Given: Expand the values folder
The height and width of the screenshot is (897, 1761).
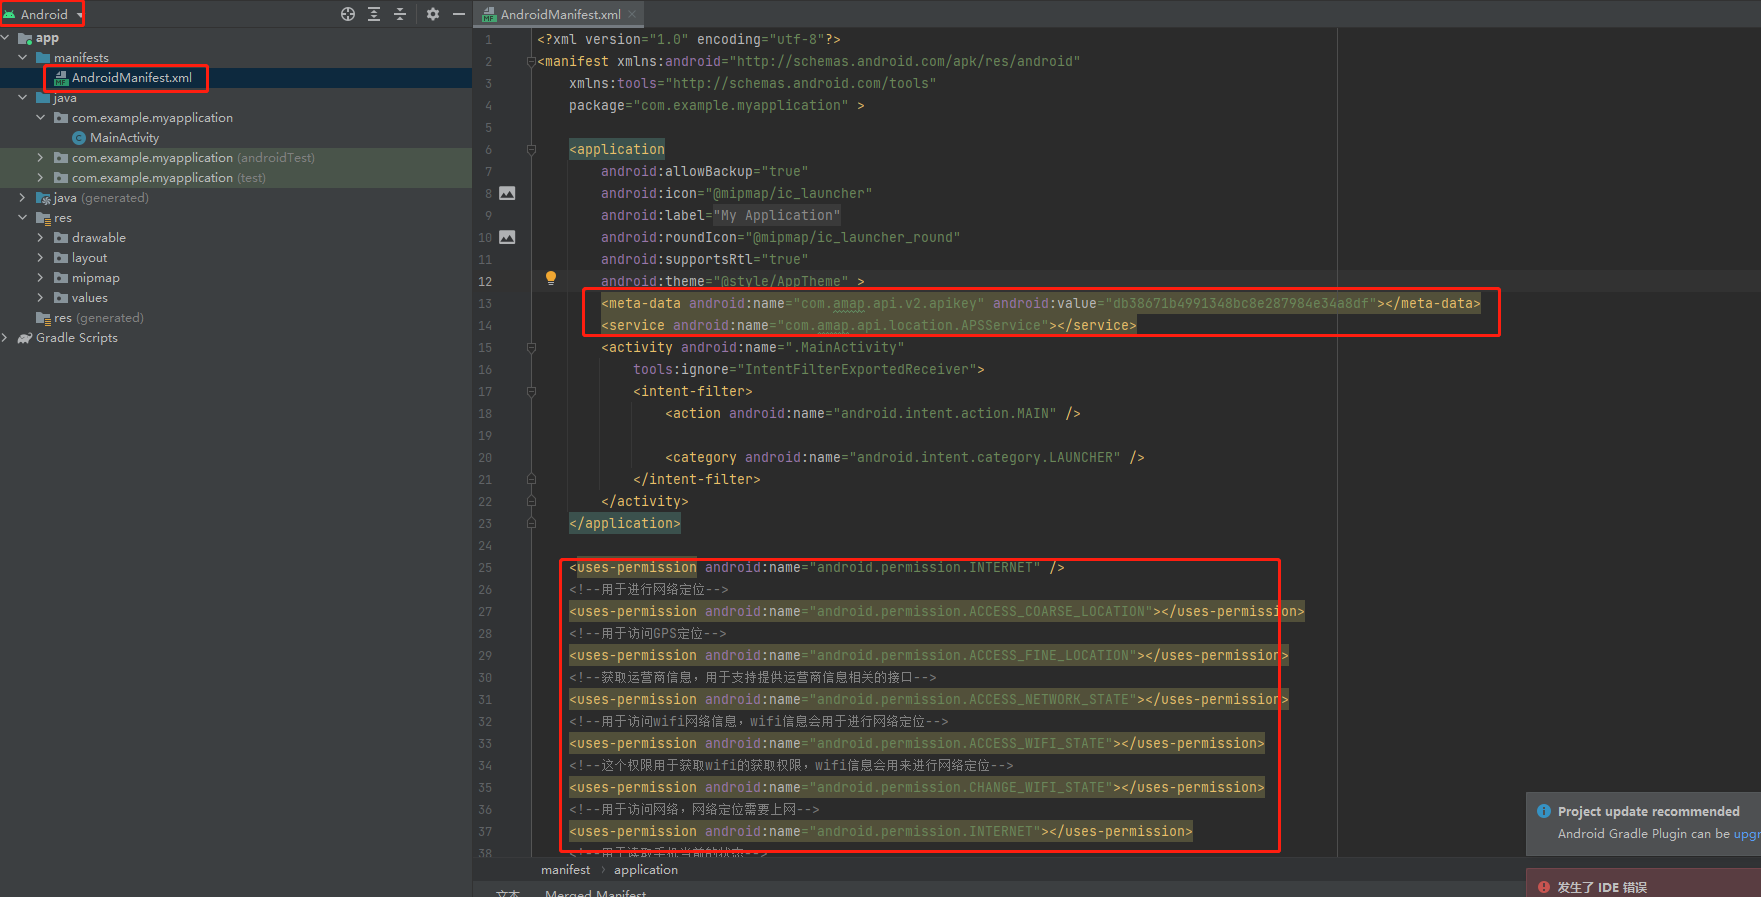Looking at the screenshot, I should pos(41,298).
